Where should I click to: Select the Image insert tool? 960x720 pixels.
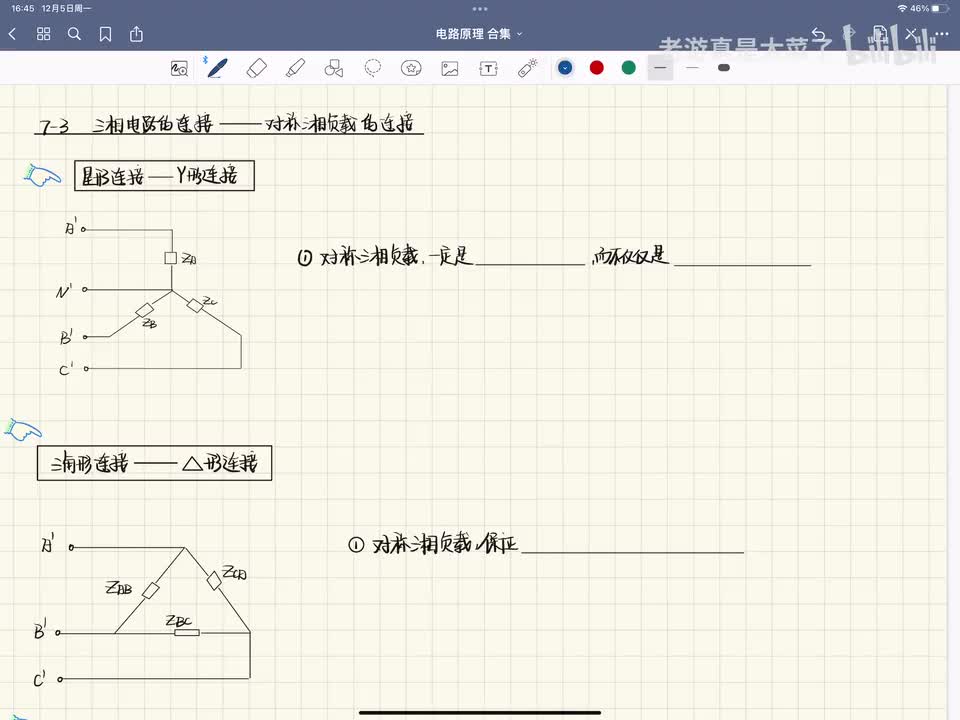pos(450,69)
